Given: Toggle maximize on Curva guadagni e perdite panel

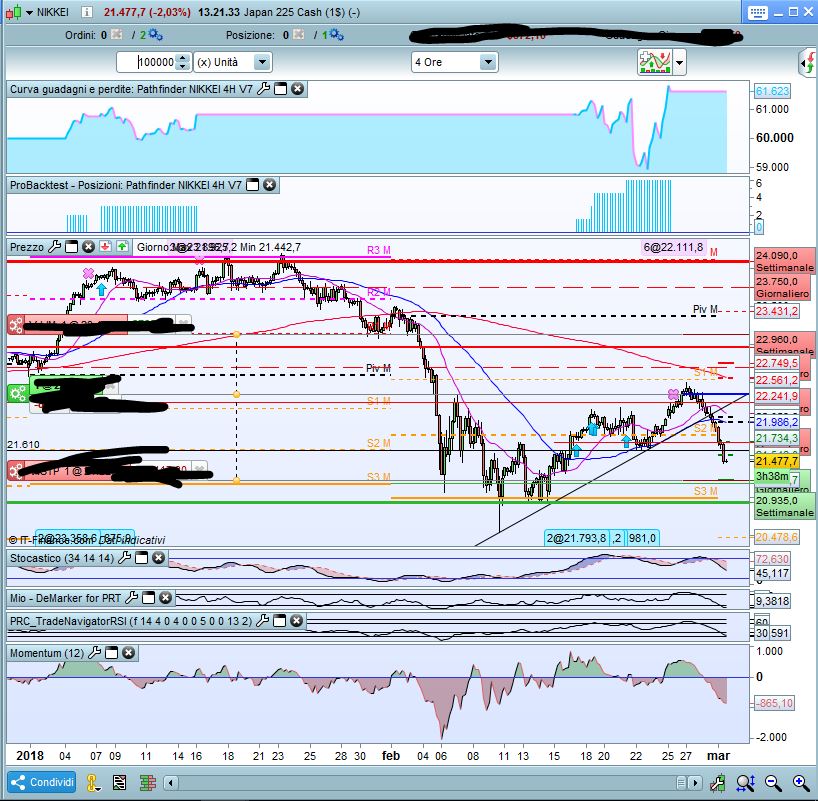Looking at the screenshot, I should (x=281, y=89).
